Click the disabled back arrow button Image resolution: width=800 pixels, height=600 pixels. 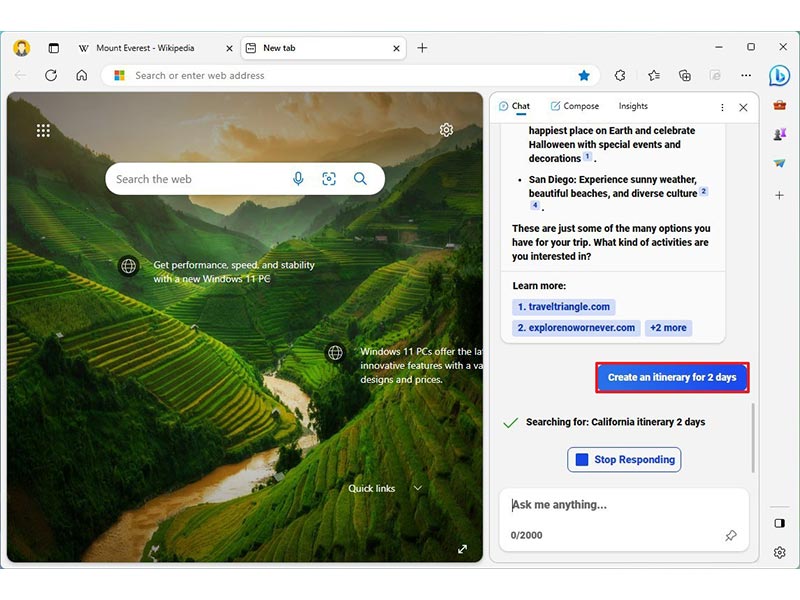coord(20,76)
